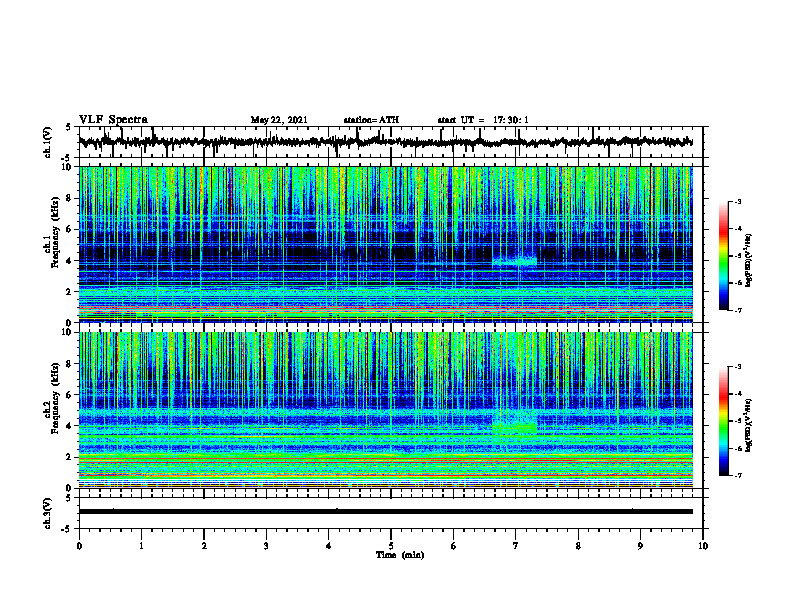Click inside the ch.1 spectrogram panel

(x=385, y=244)
